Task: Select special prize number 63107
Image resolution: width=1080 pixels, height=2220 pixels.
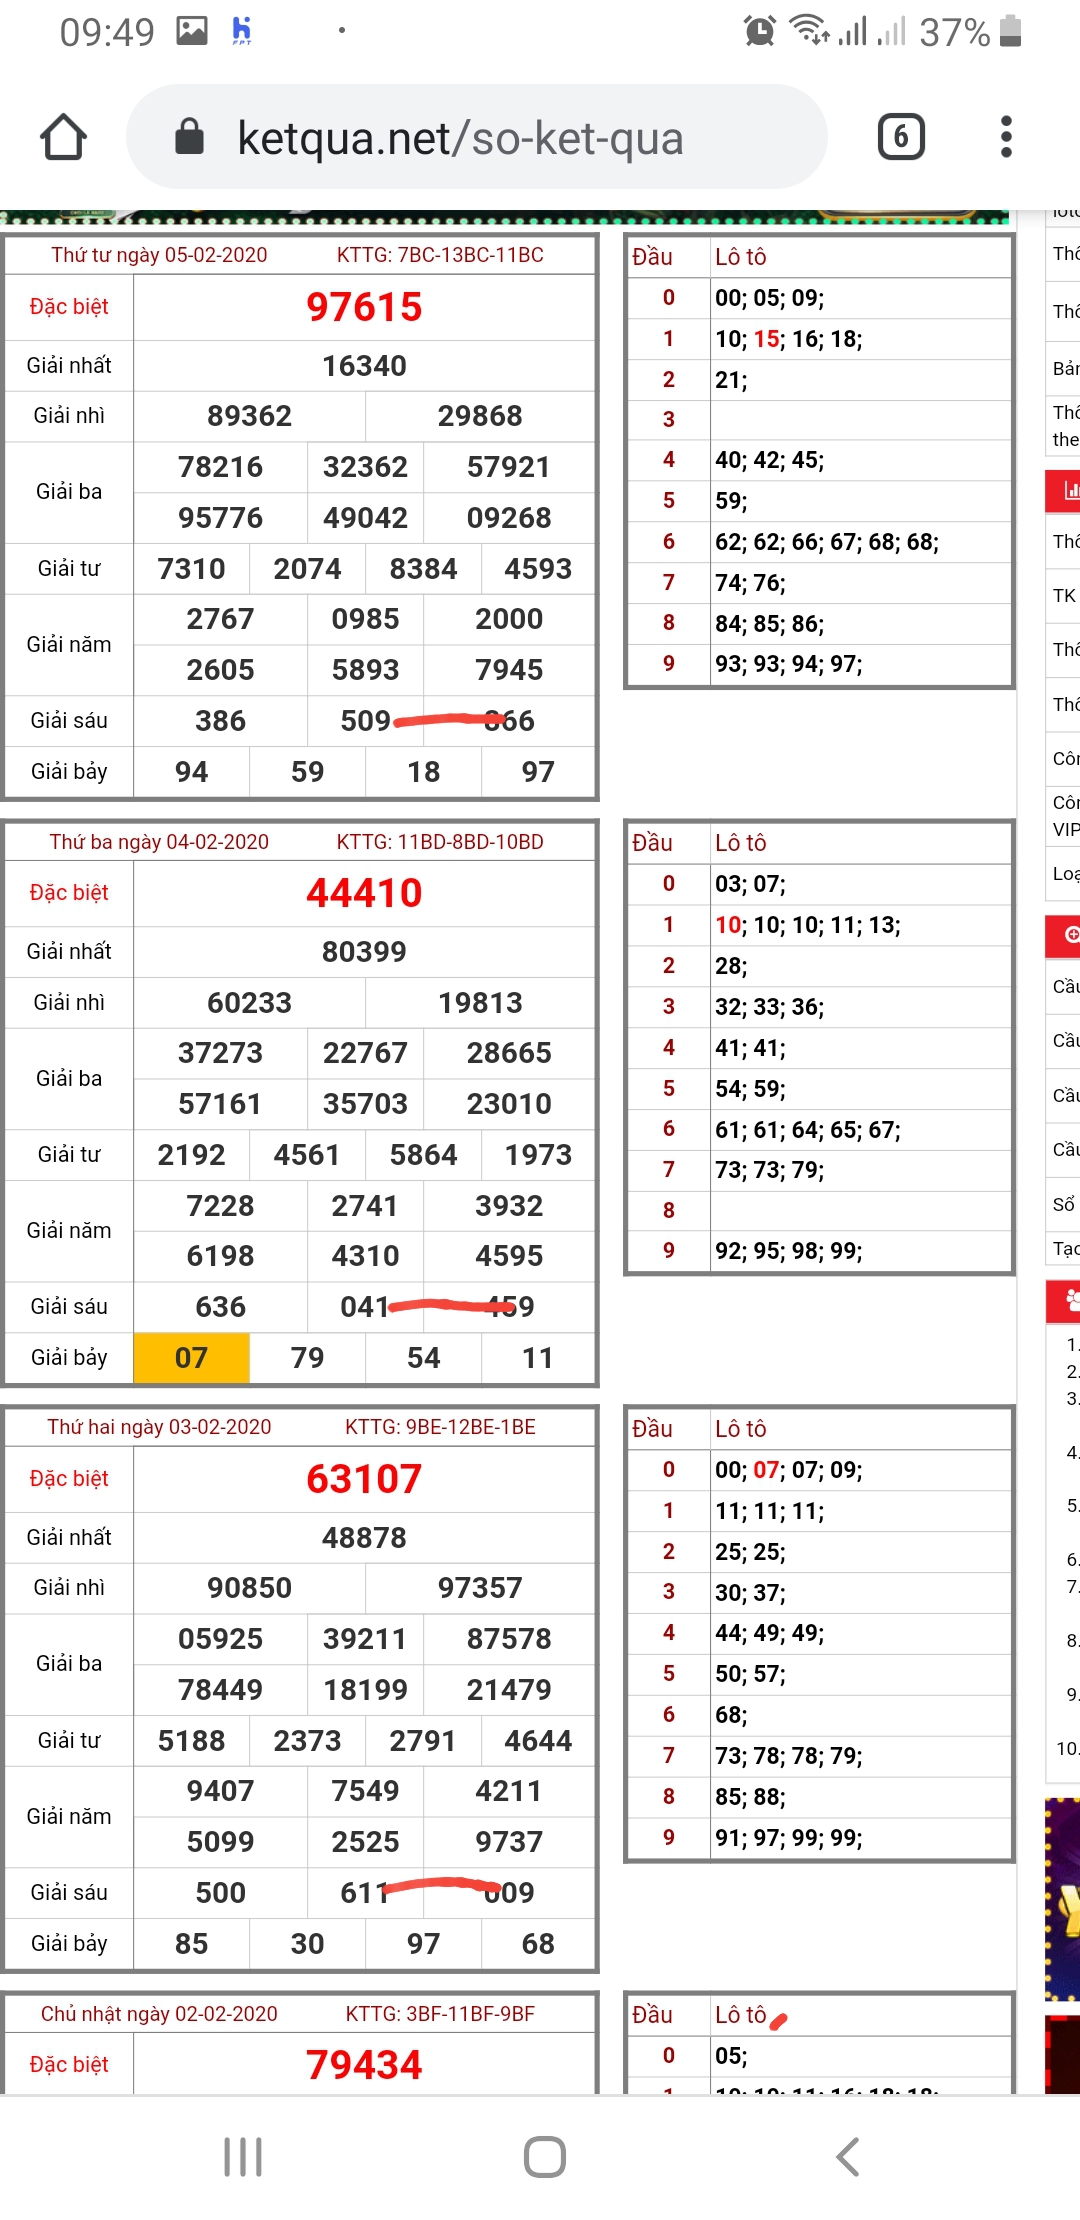Action: [x=364, y=1479]
